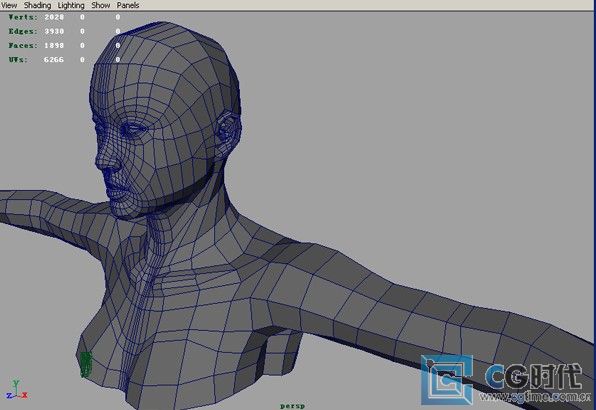Click the 'Verts:' count label
Image resolution: width=596 pixels, height=410 pixels.
click(23, 17)
